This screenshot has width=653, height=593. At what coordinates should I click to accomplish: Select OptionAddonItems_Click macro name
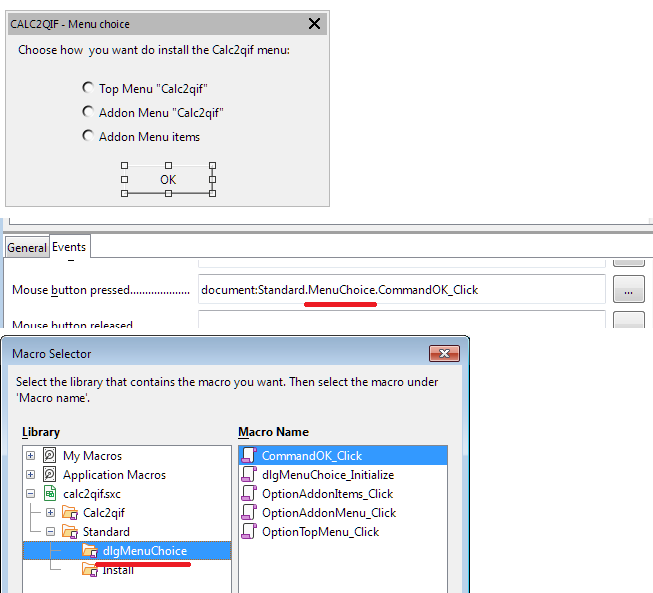point(343,494)
